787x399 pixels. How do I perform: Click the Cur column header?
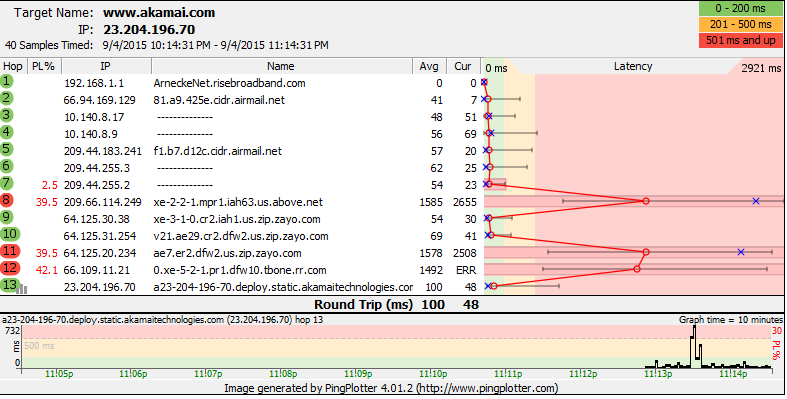463,66
